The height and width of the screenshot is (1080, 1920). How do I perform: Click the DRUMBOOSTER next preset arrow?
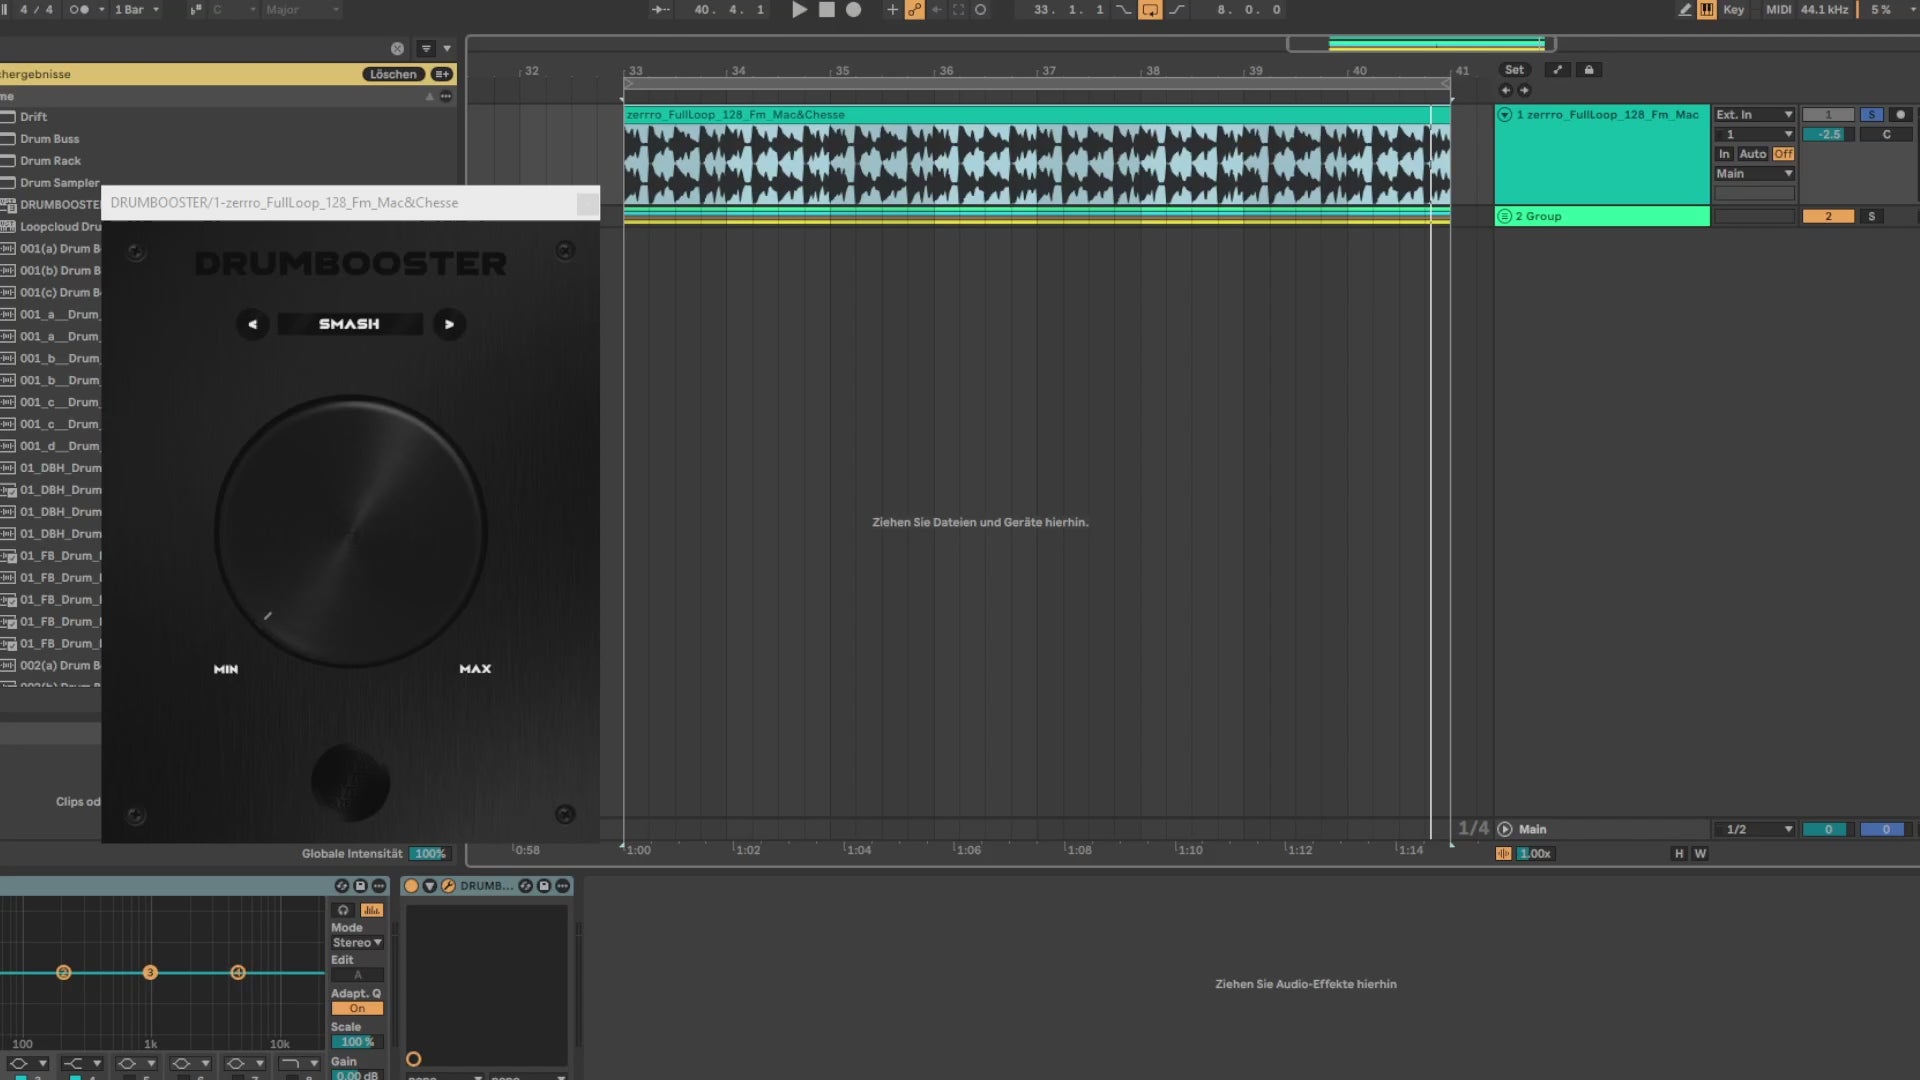pyautogui.click(x=449, y=324)
